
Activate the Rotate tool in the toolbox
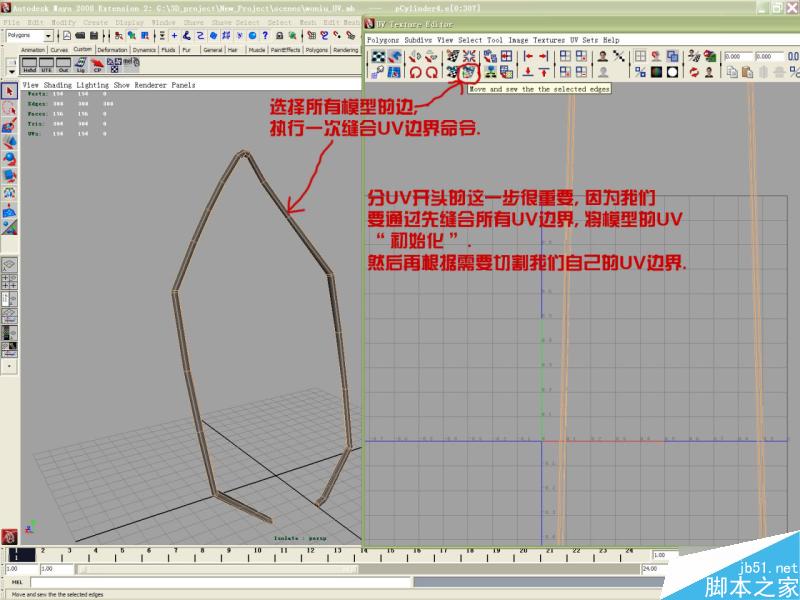coord(8,159)
